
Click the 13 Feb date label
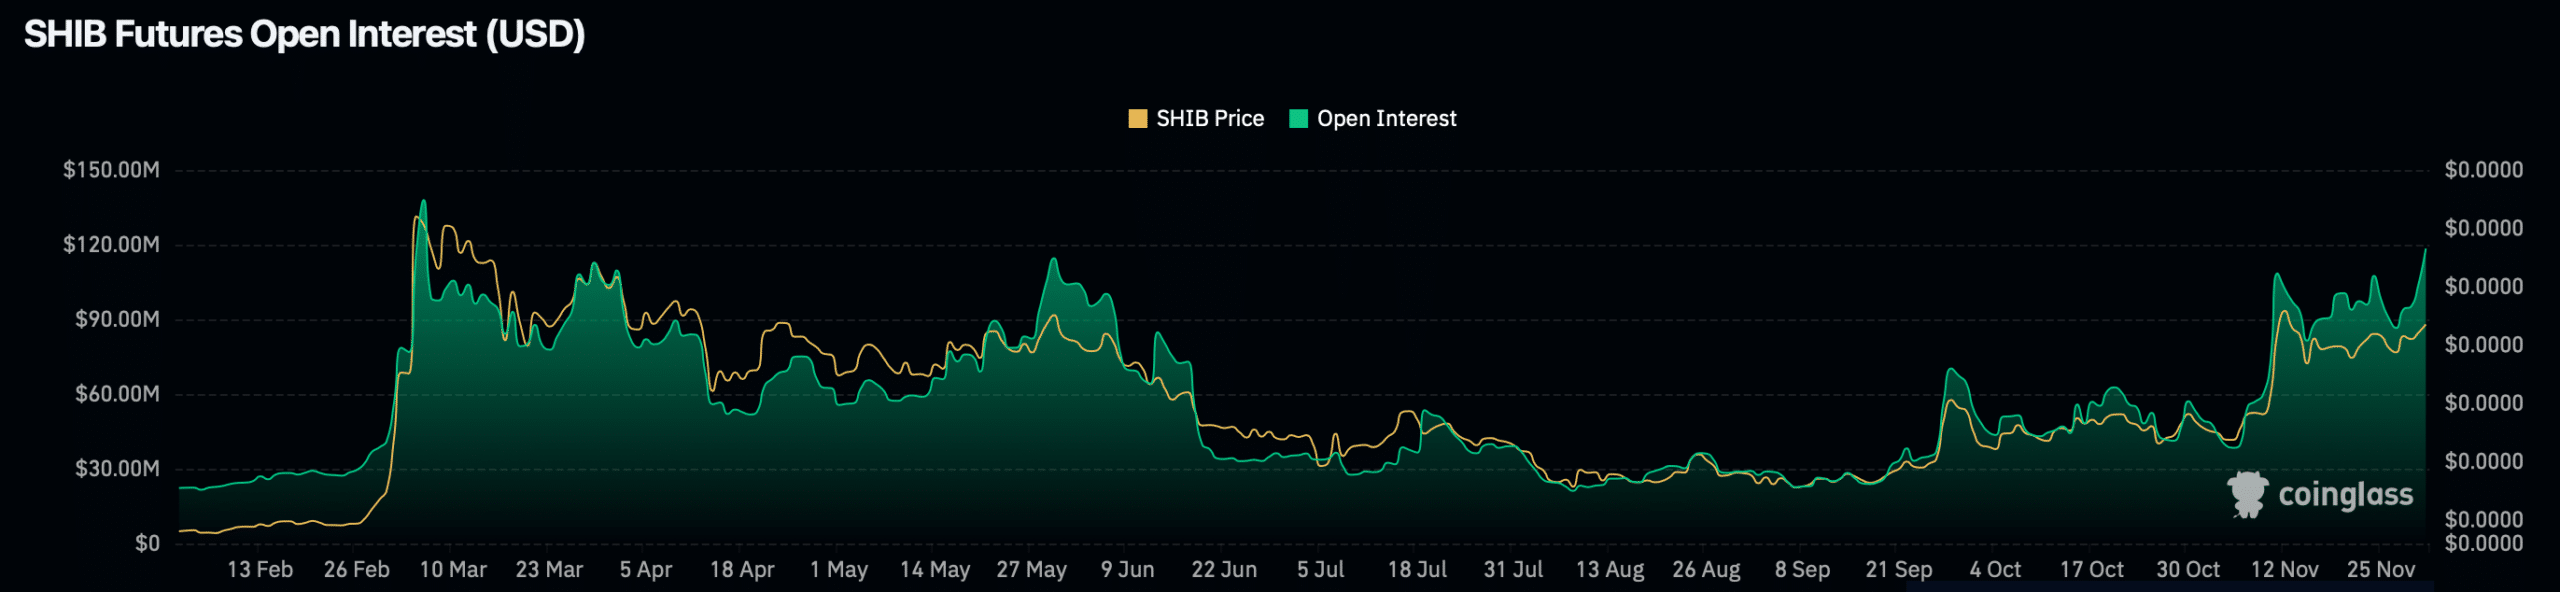tap(260, 570)
